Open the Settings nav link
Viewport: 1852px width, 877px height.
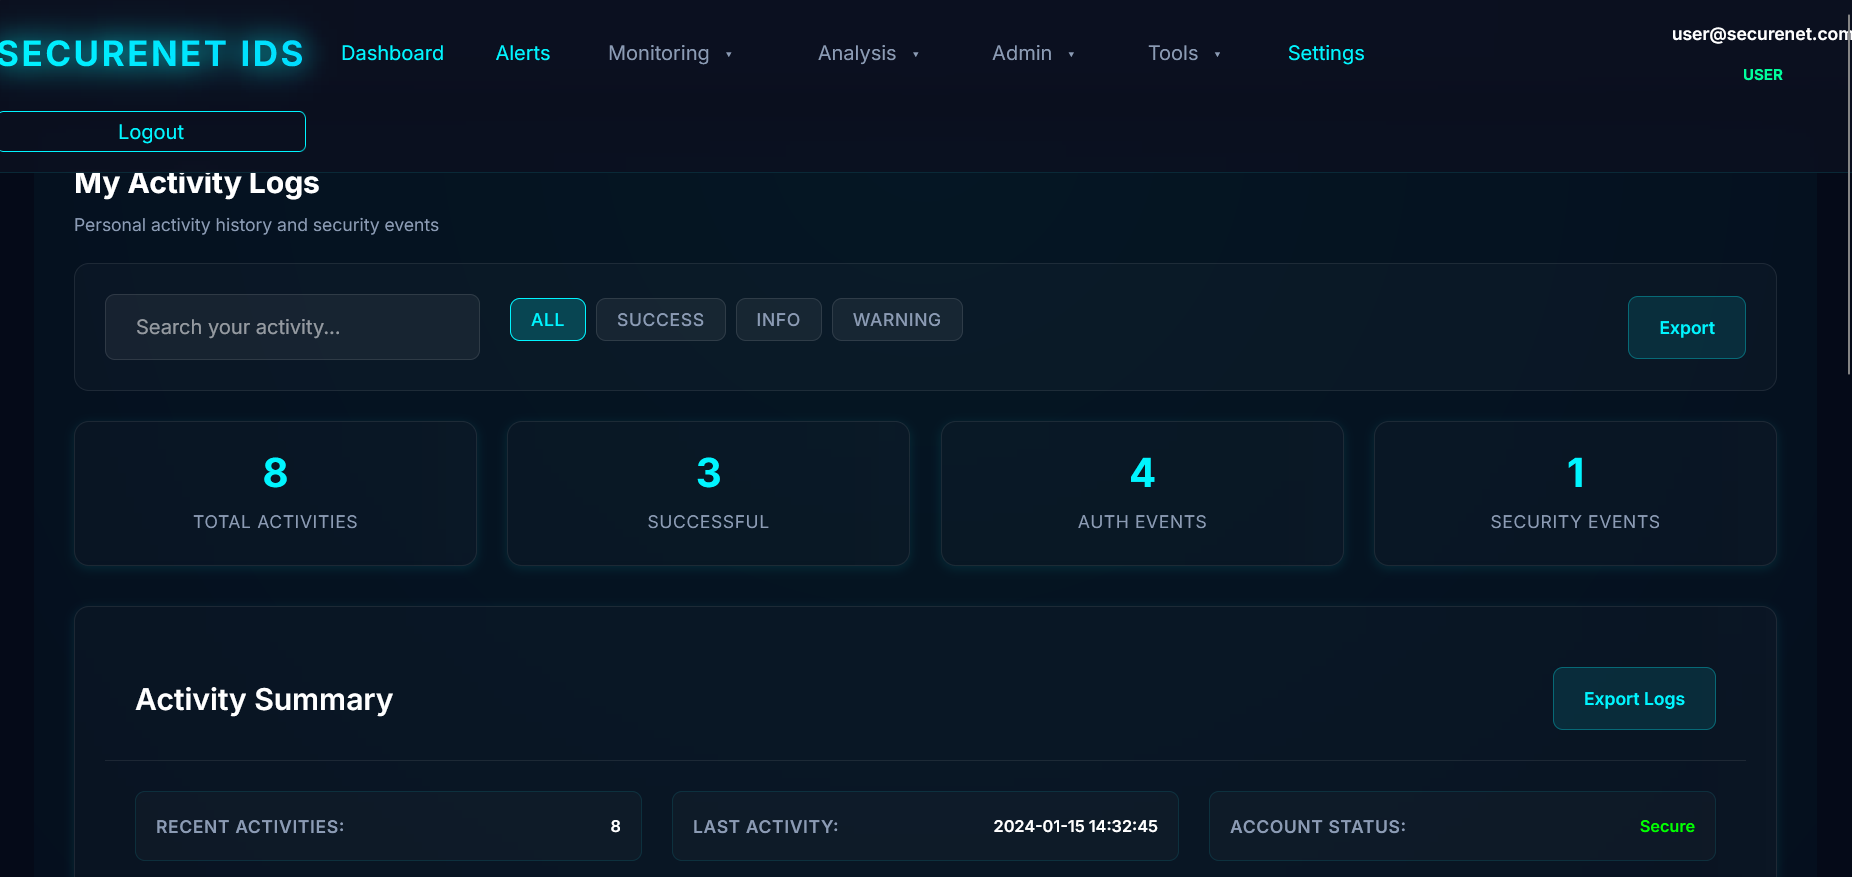point(1326,53)
